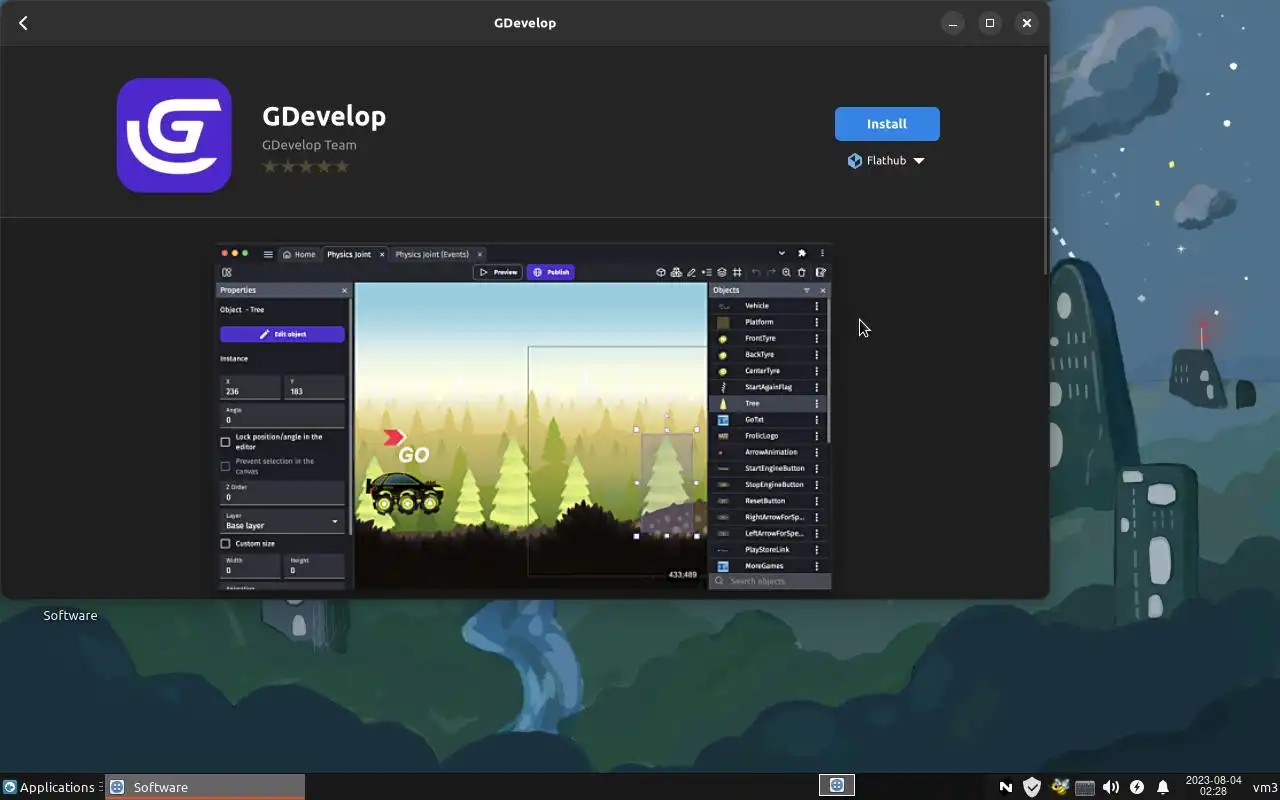The height and width of the screenshot is (800, 1280).
Task: Open the Applications menu in taskbar
Action: point(49,787)
